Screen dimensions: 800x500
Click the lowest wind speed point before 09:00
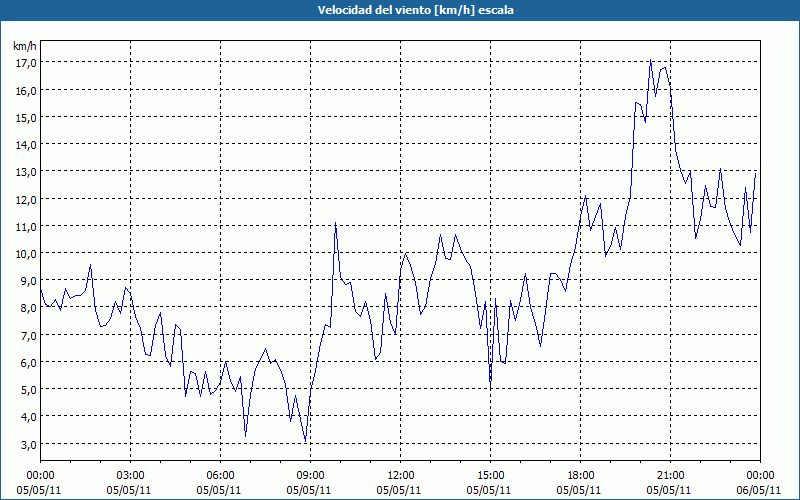(x=306, y=441)
